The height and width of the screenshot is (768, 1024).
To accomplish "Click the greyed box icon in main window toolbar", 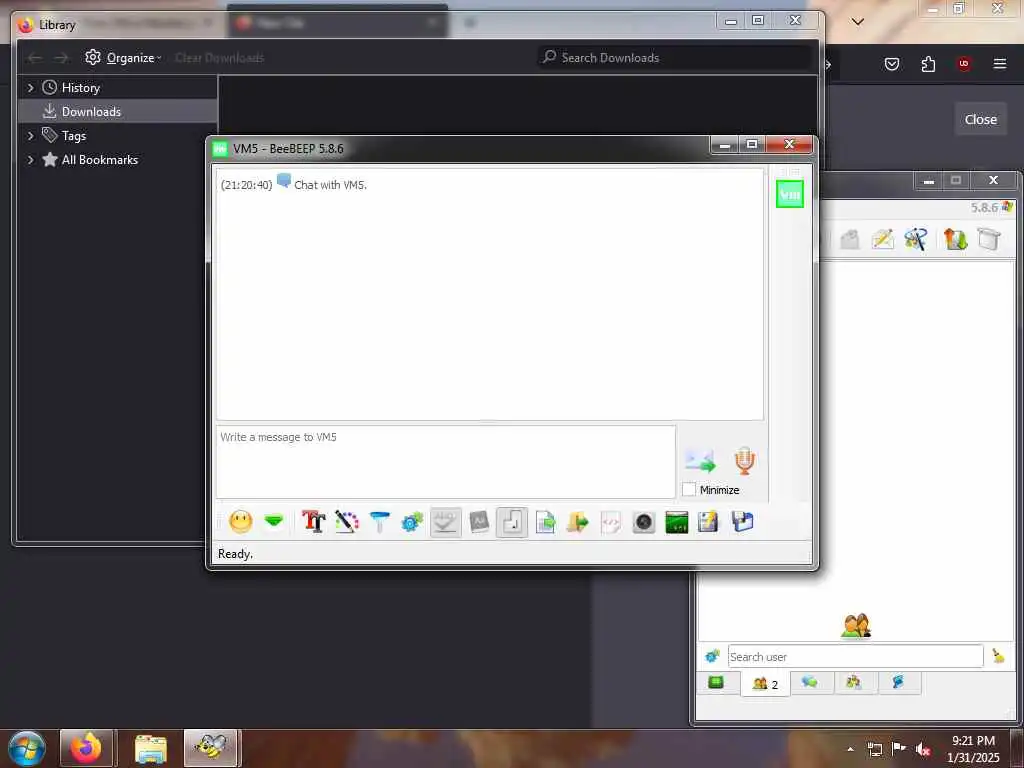I will tap(849, 239).
